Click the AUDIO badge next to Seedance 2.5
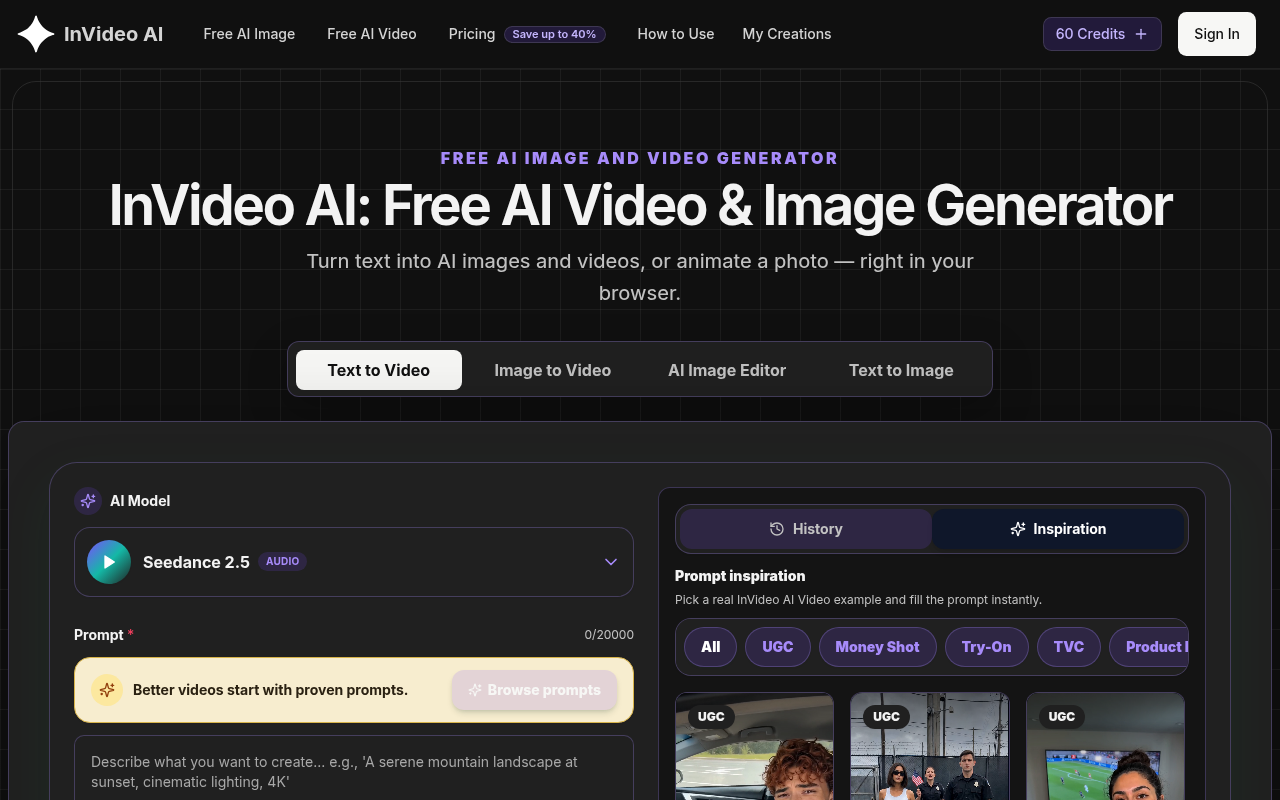The image size is (1280, 800). coord(282,562)
